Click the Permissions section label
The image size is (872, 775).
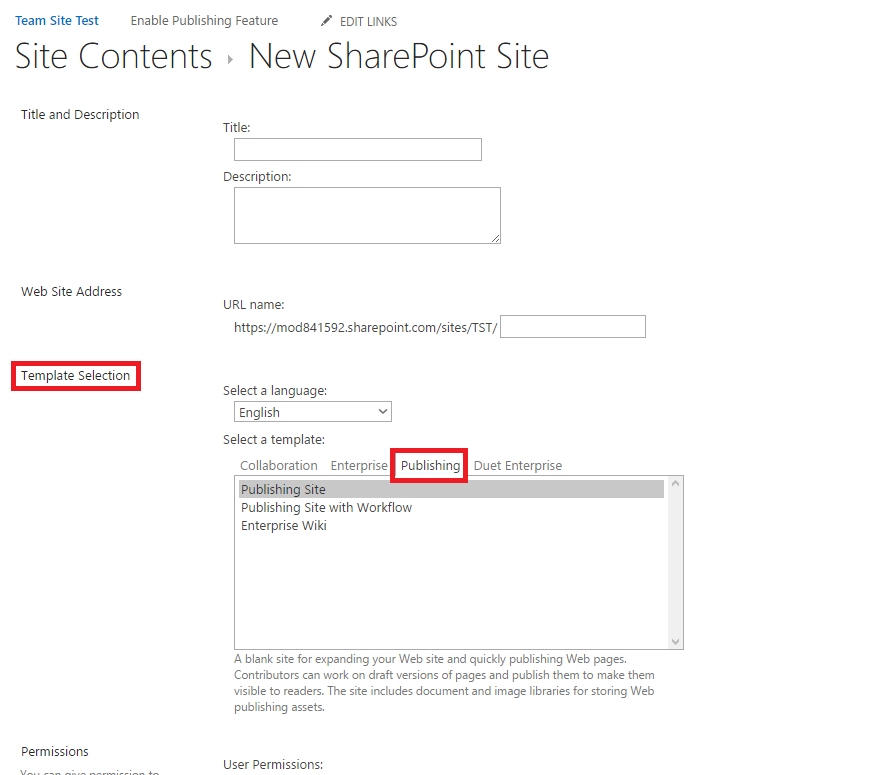pos(54,752)
